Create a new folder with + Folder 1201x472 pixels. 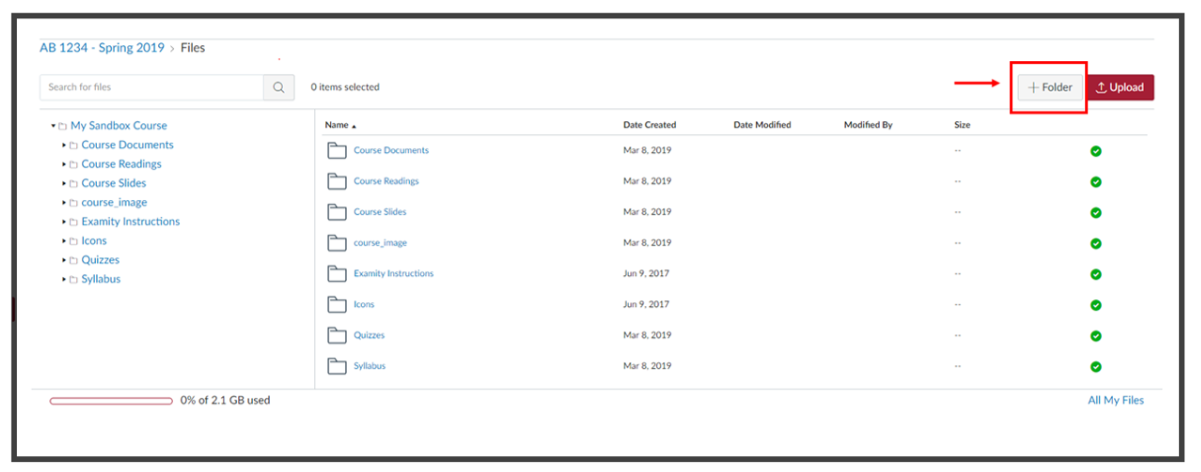(x=1050, y=88)
